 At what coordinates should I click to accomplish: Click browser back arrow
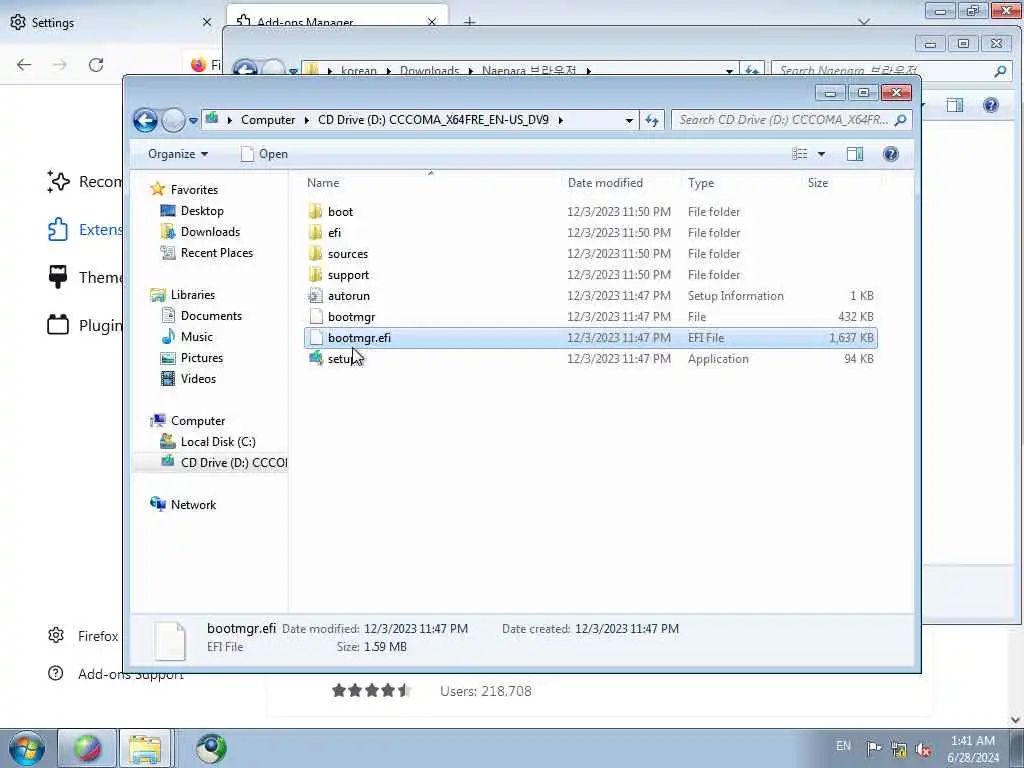coord(24,65)
